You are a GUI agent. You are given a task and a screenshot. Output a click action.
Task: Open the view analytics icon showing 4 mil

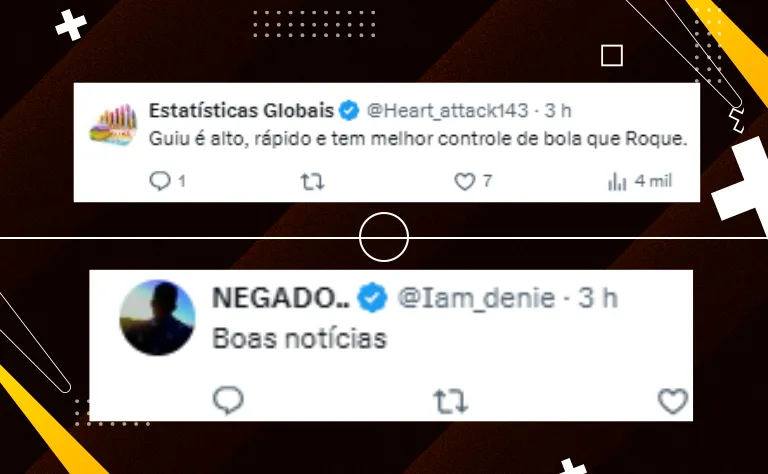coord(617,182)
